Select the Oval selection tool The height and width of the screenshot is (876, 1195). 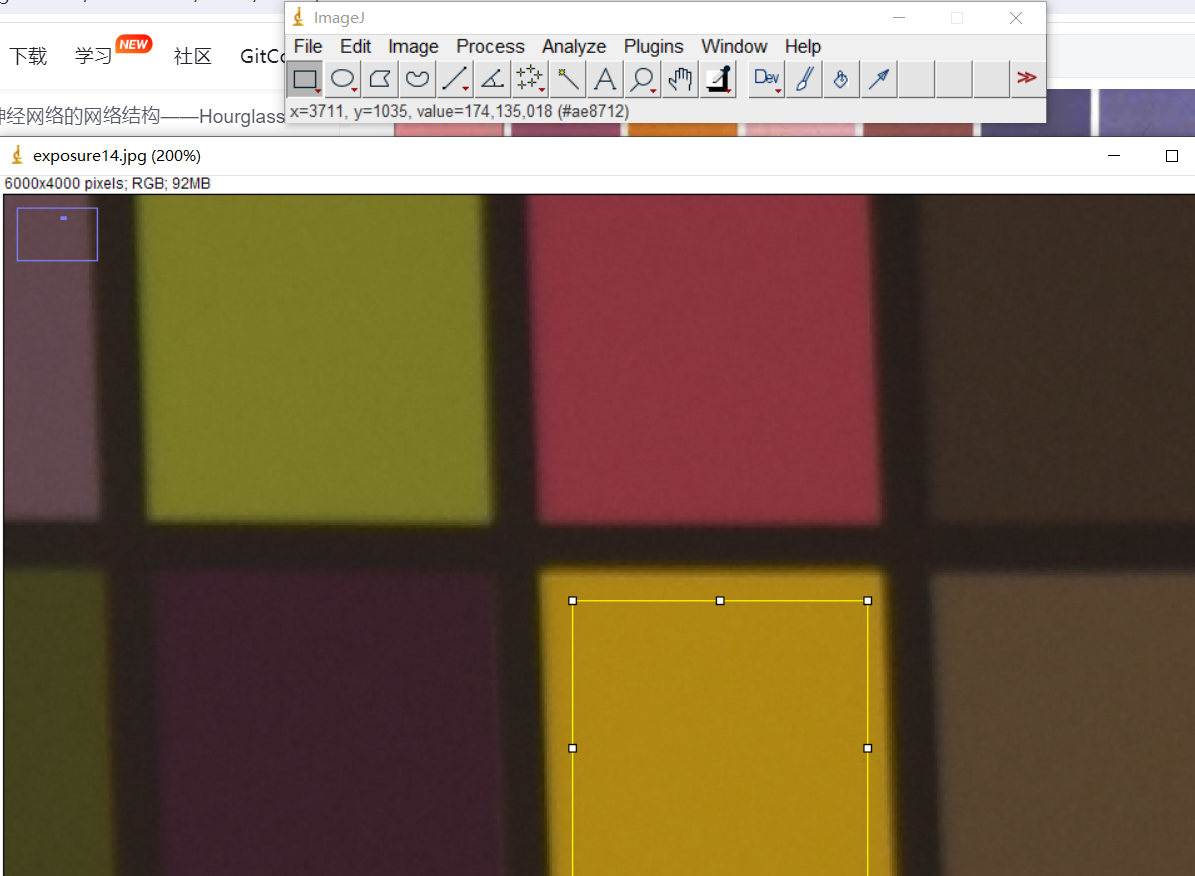(x=343, y=79)
